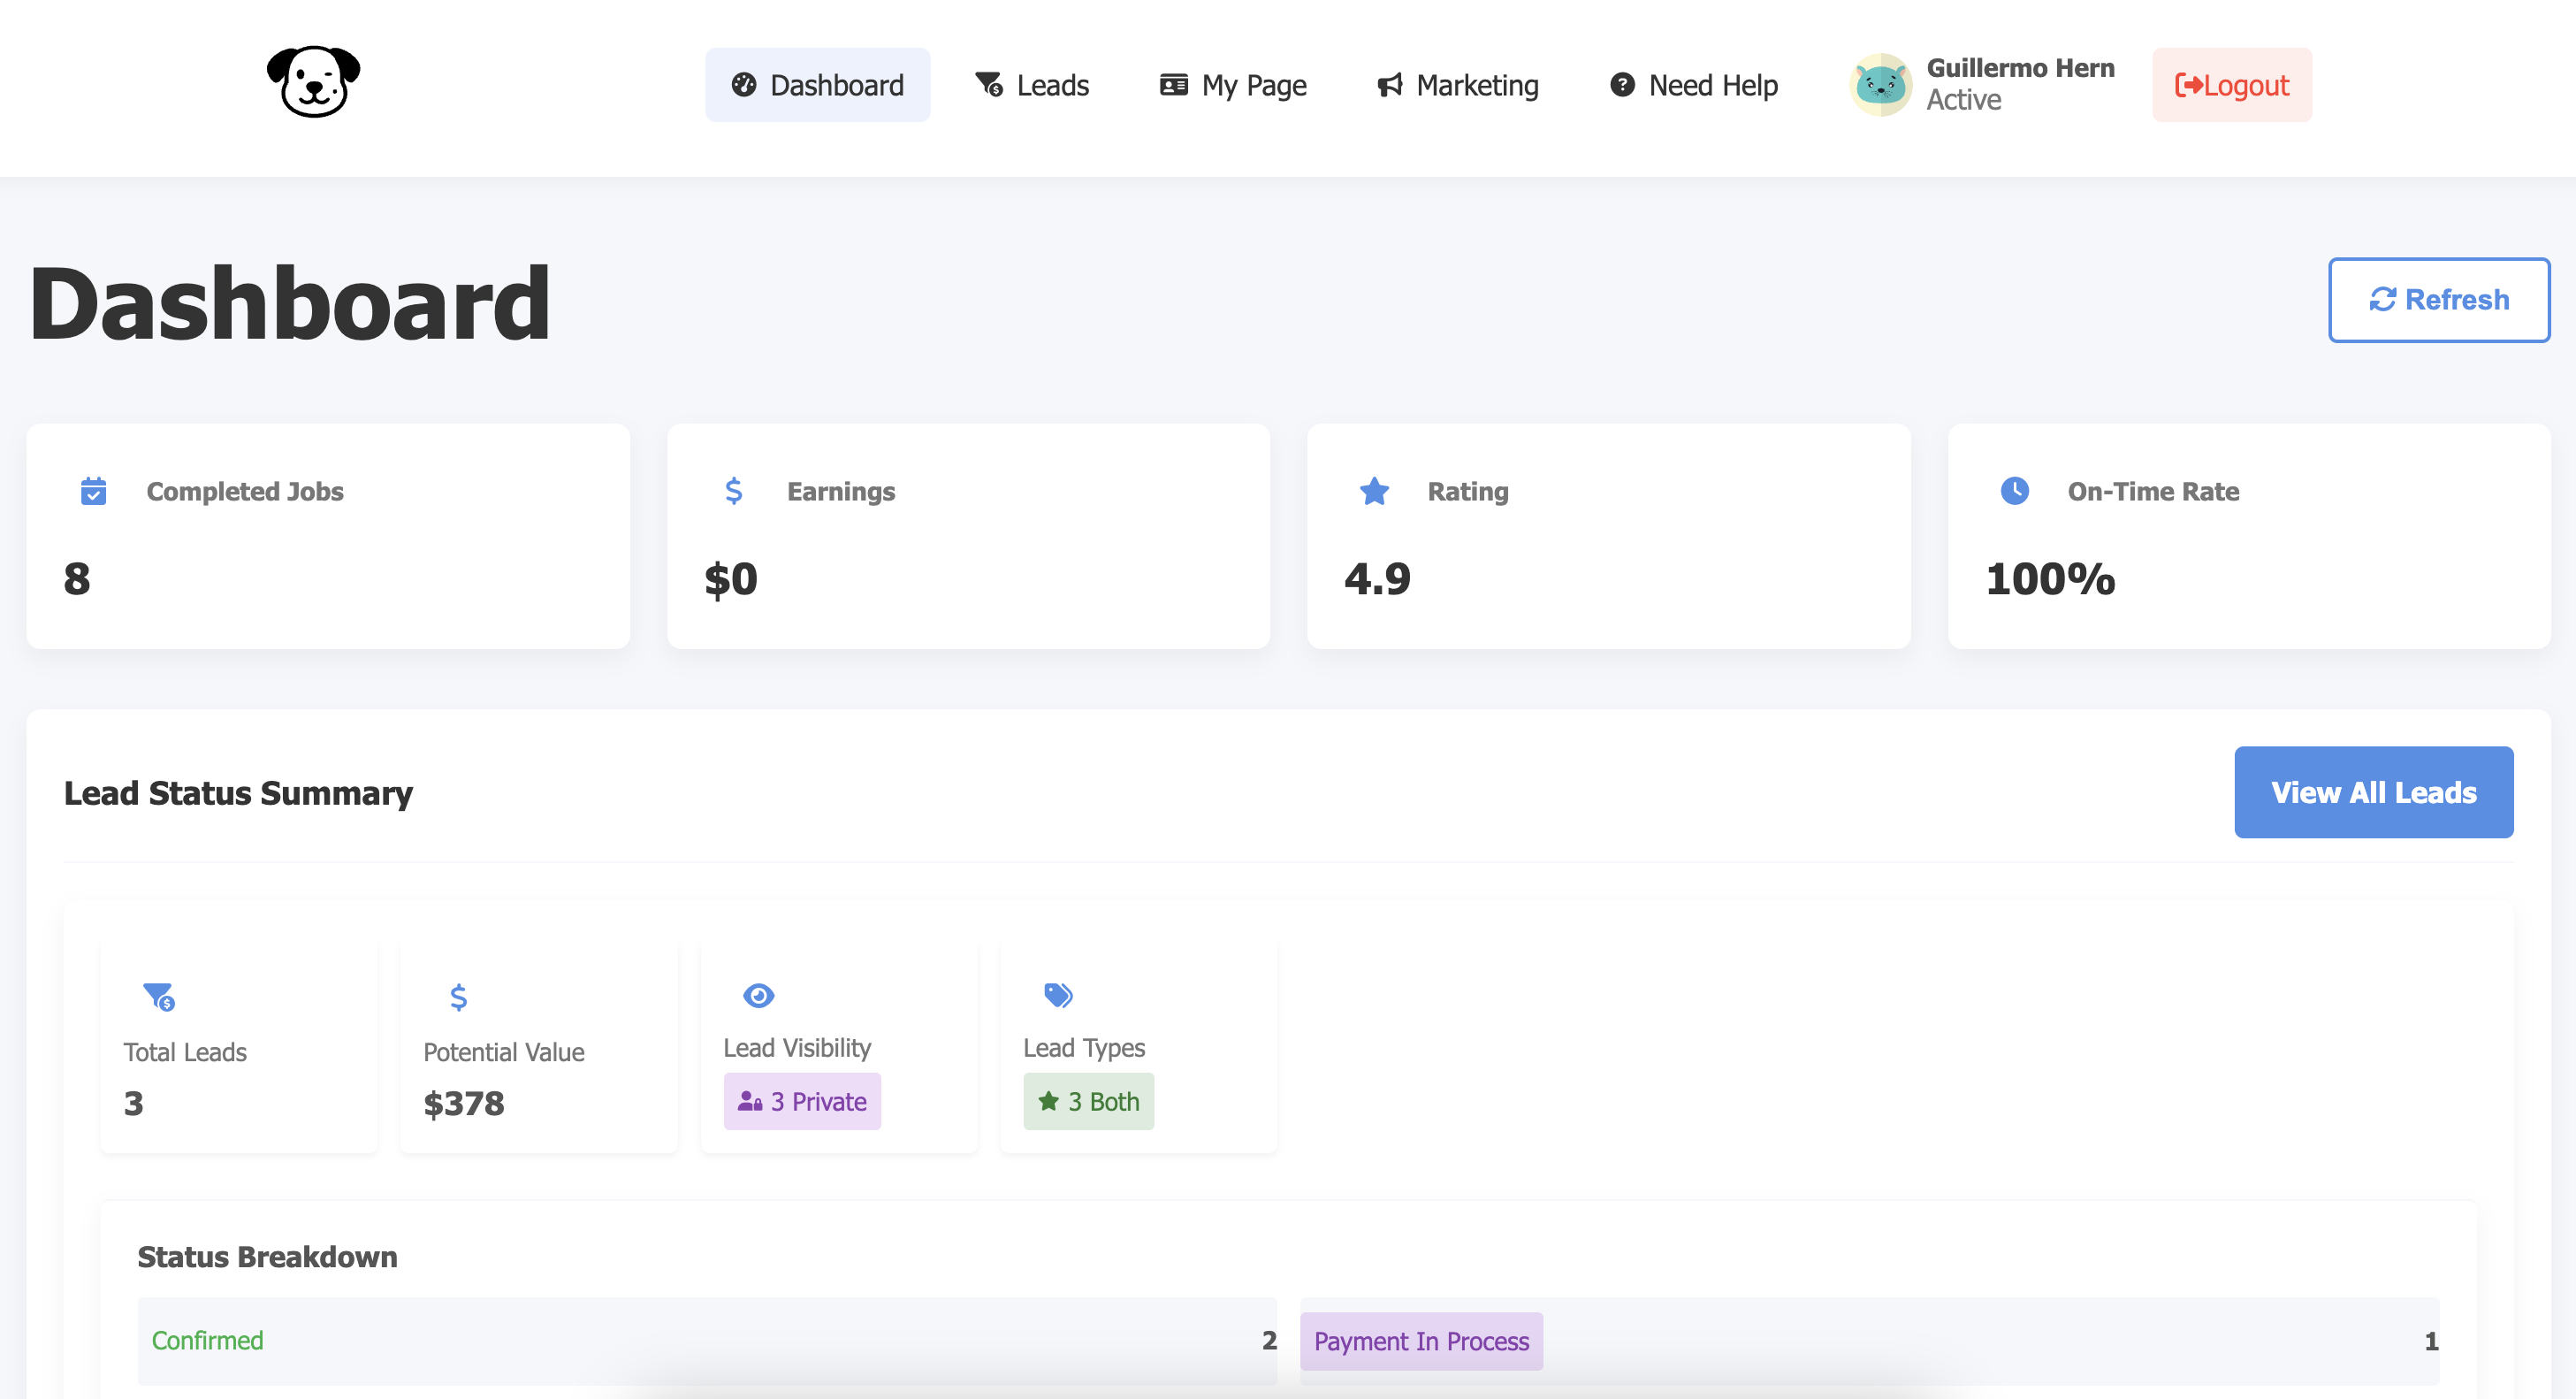
Task: Click the Payment In Process status label
Action: 1420,1341
